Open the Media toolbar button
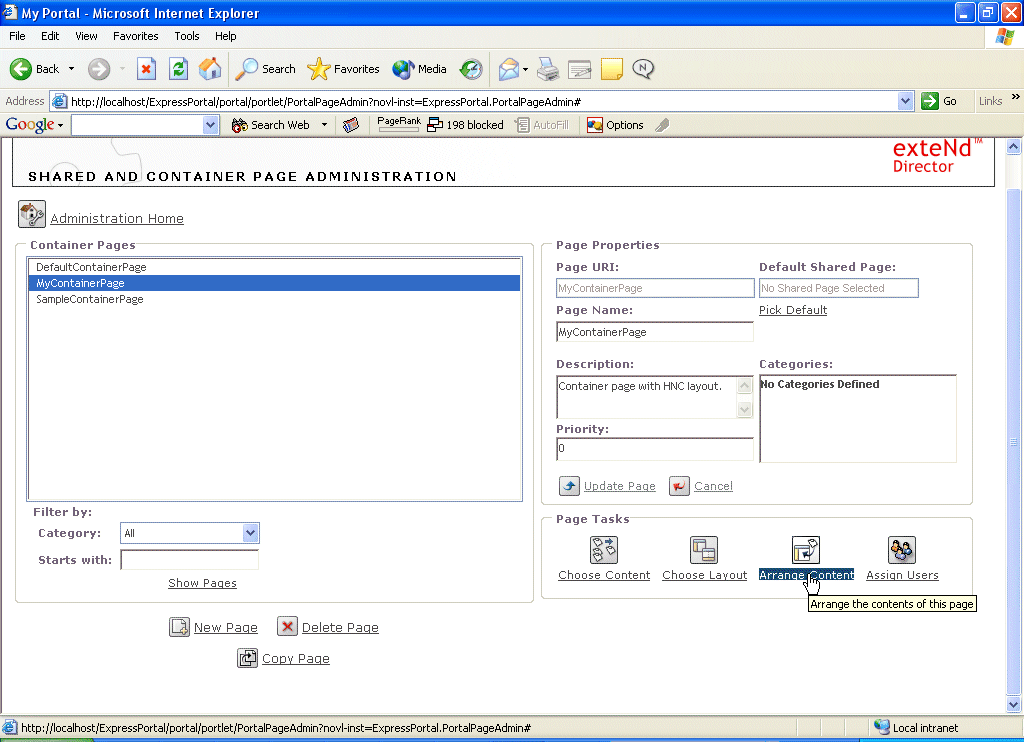This screenshot has width=1024, height=742. click(419, 69)
